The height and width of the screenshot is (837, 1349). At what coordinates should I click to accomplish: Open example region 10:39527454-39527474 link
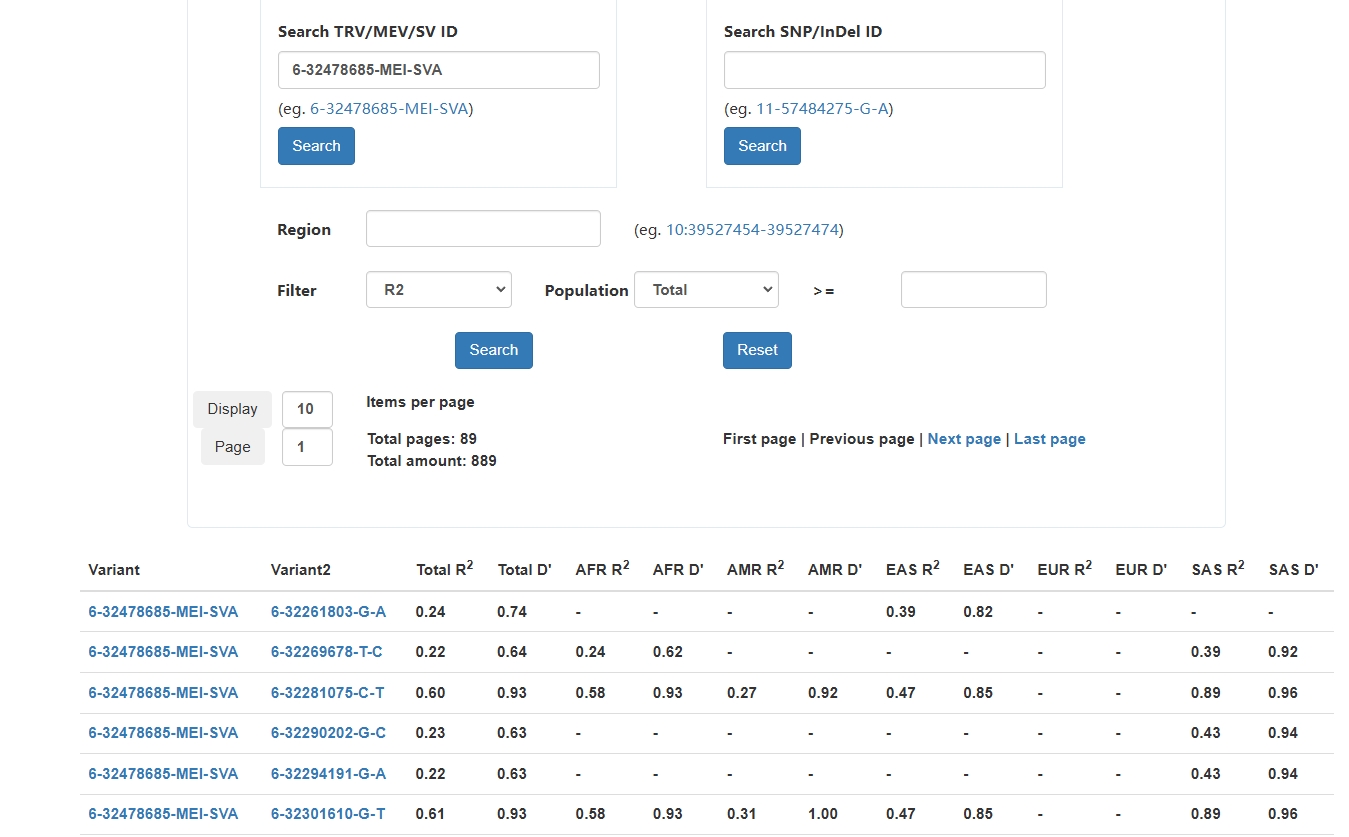pos(752,230)
